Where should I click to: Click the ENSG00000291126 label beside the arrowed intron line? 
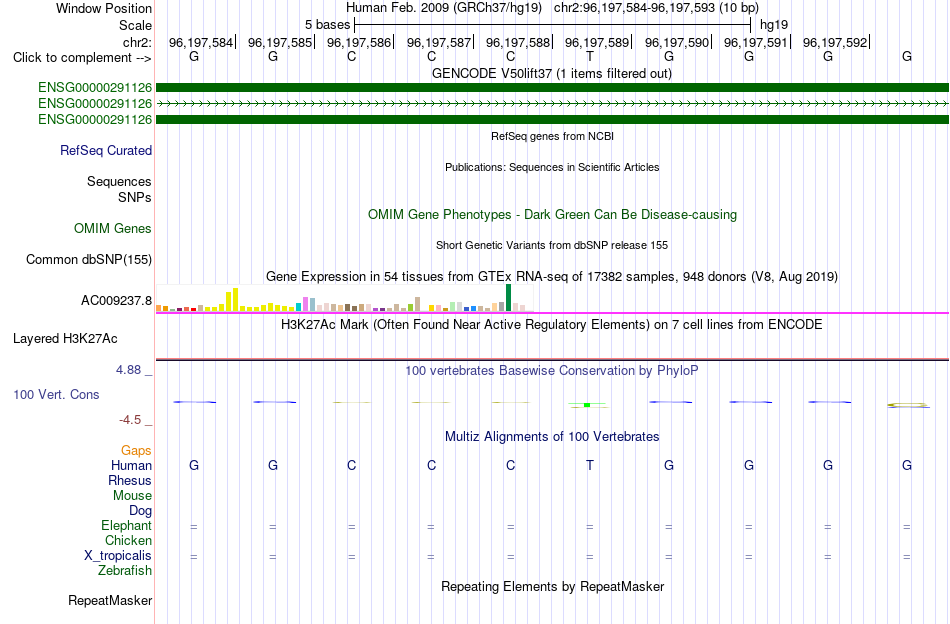(95, 104)
